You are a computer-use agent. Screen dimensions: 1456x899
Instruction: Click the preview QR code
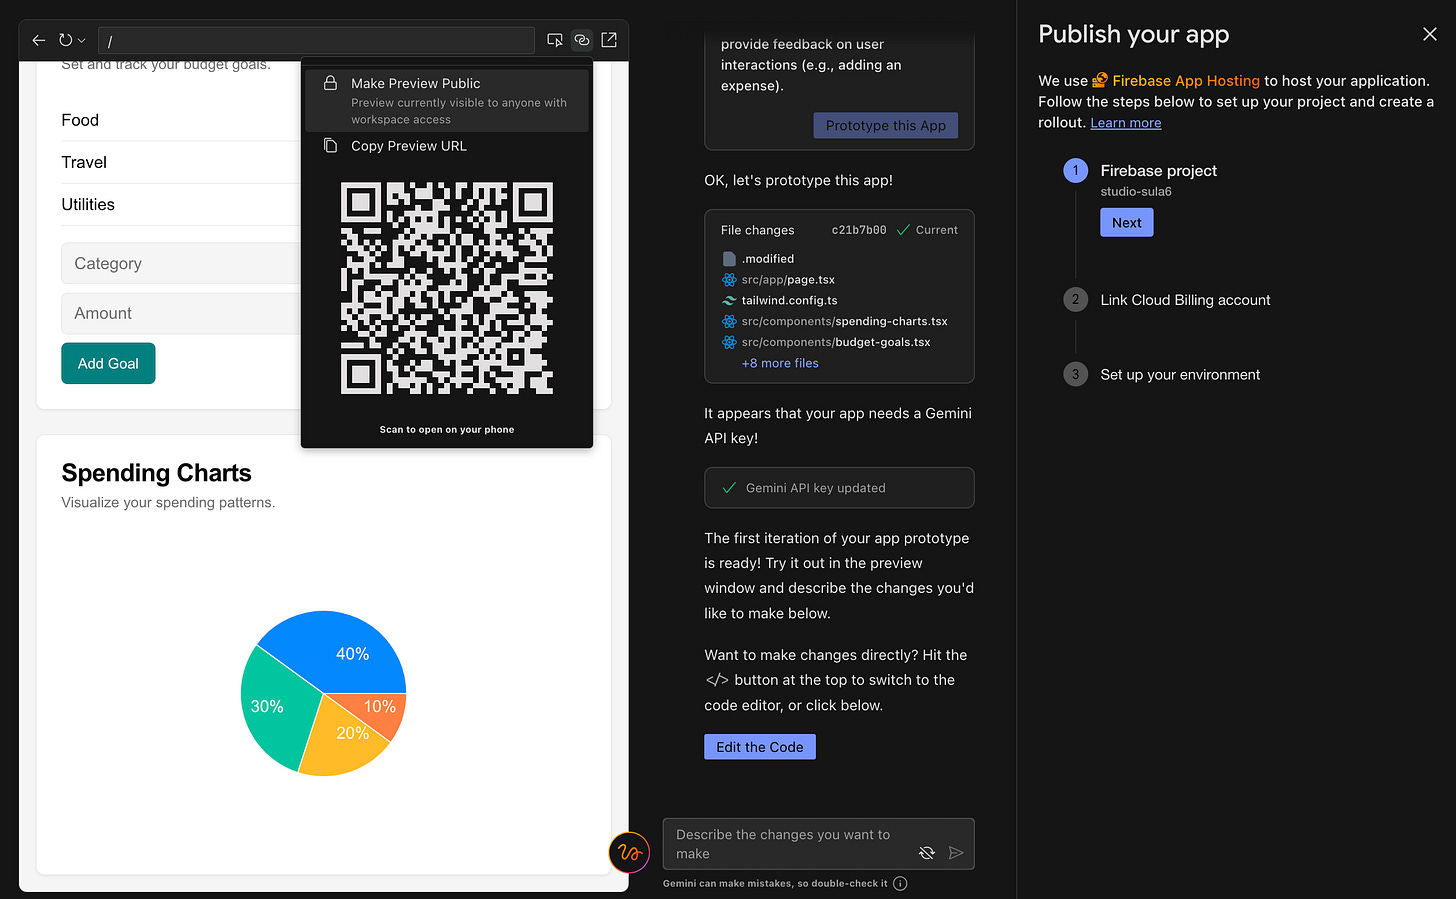(x=447, y=288)
